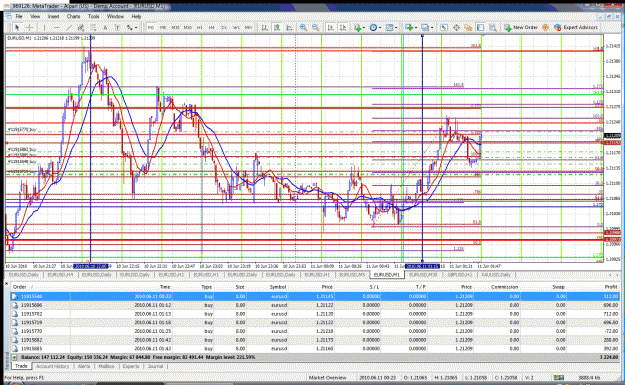Select the Text Label 'T' tool
The image size is (625, 385).
[117, 28]
